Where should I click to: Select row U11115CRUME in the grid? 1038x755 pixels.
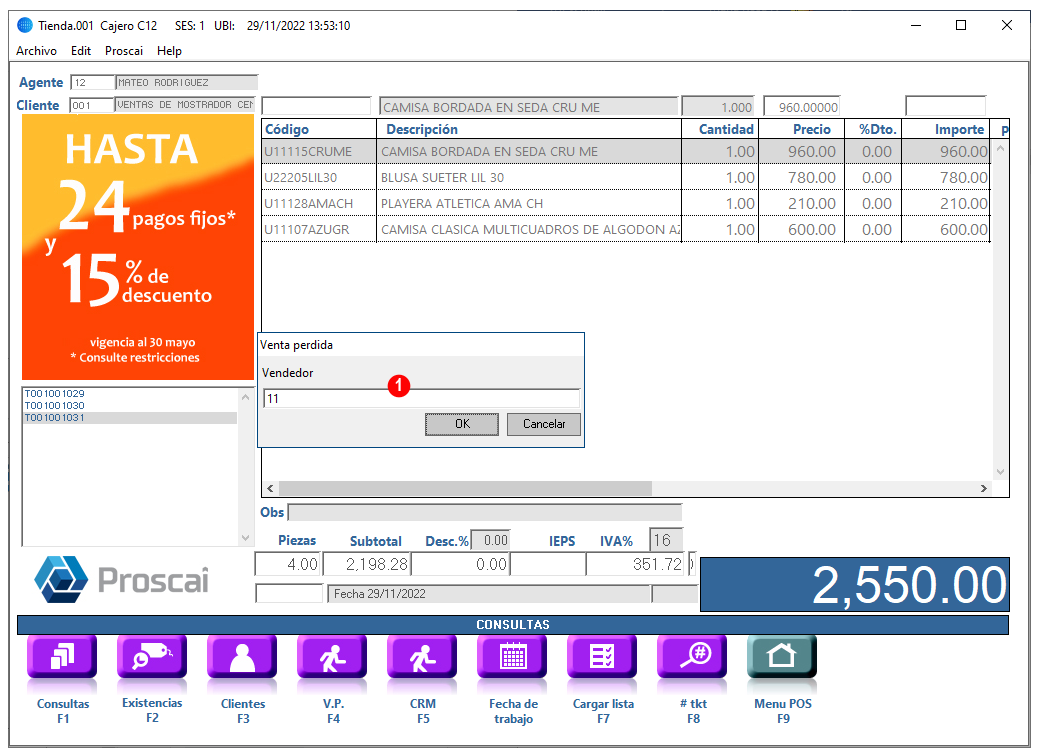point(626,152)
